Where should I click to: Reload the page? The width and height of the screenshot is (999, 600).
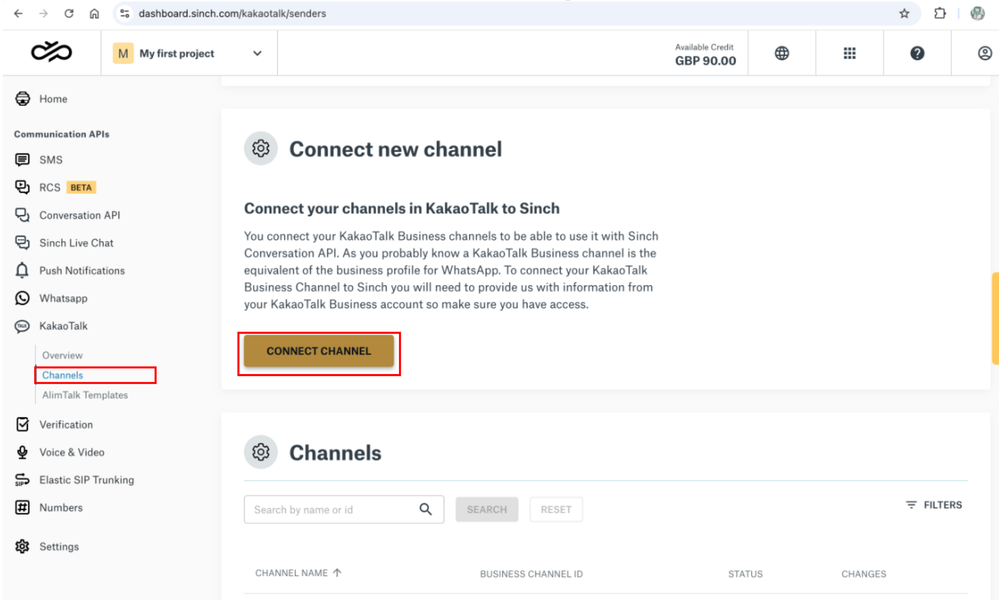coord(69,13)
